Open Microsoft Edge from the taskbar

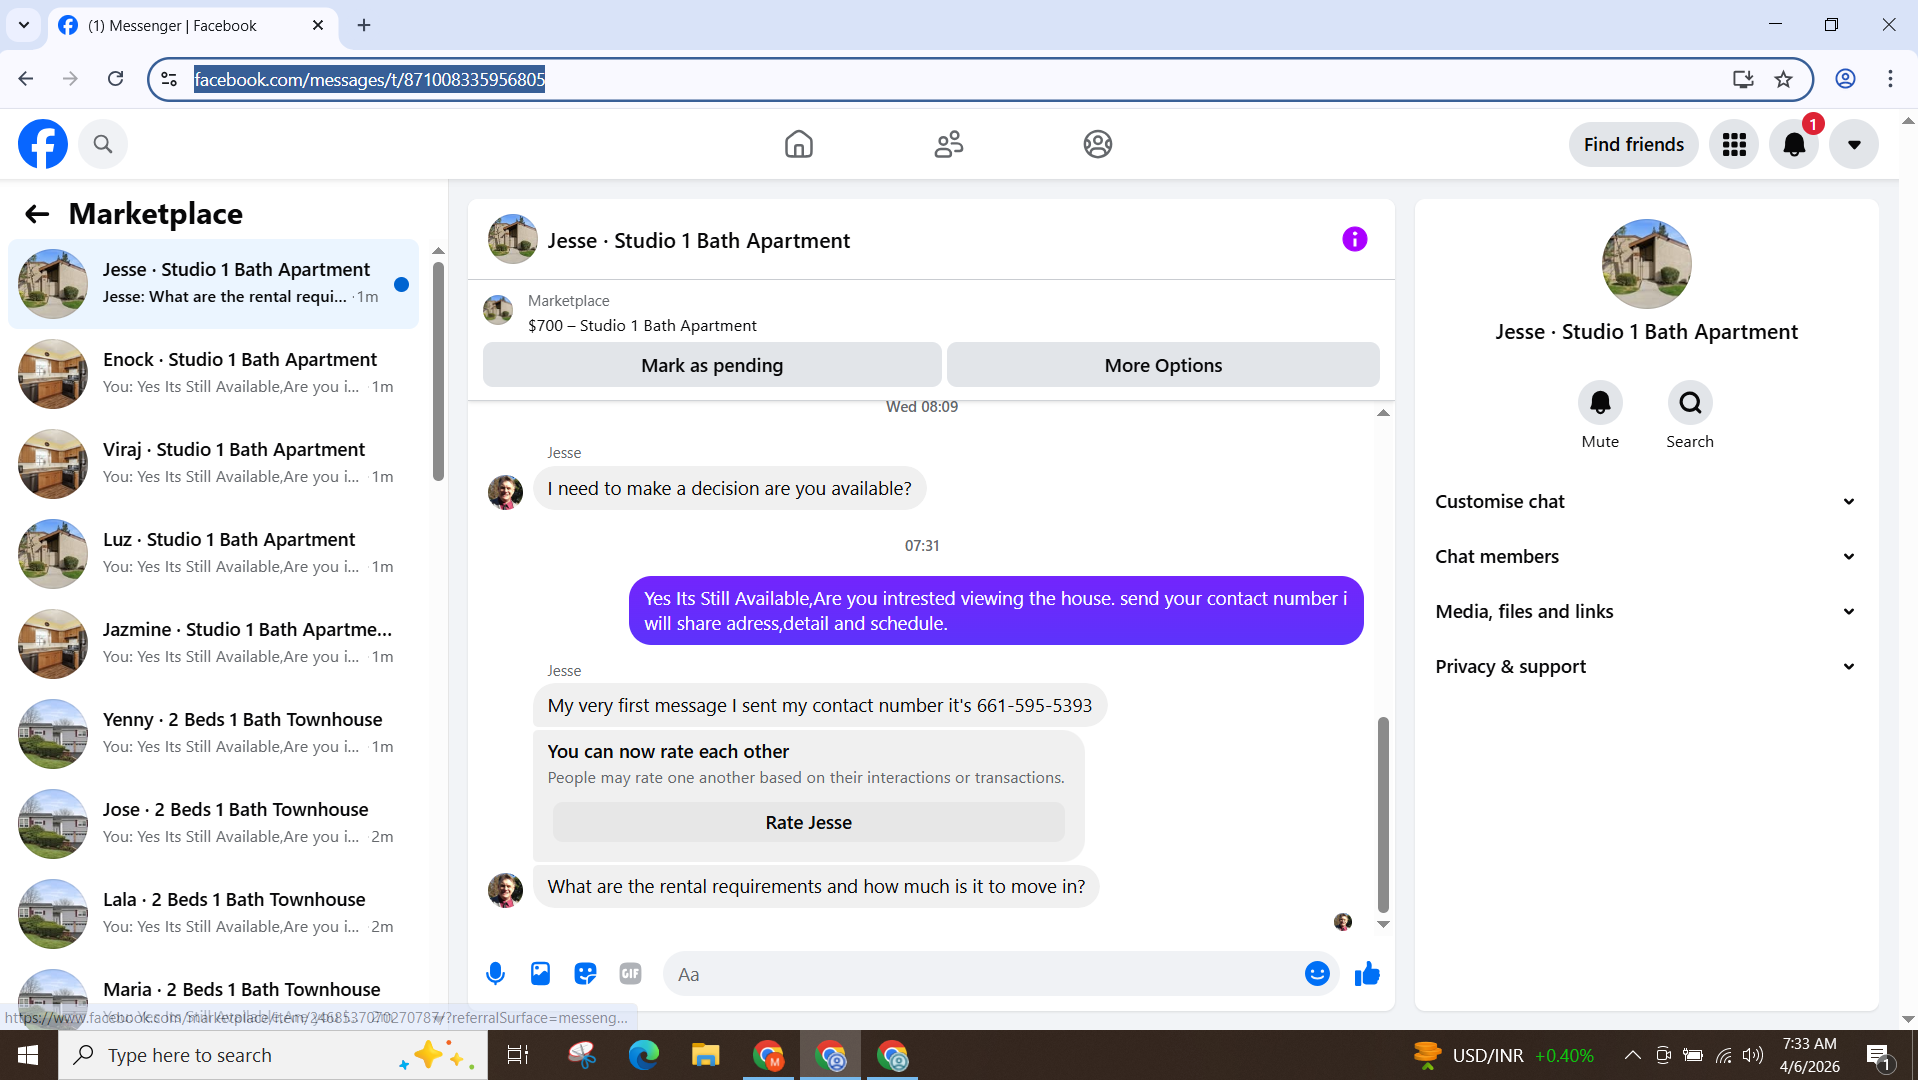643,1055
